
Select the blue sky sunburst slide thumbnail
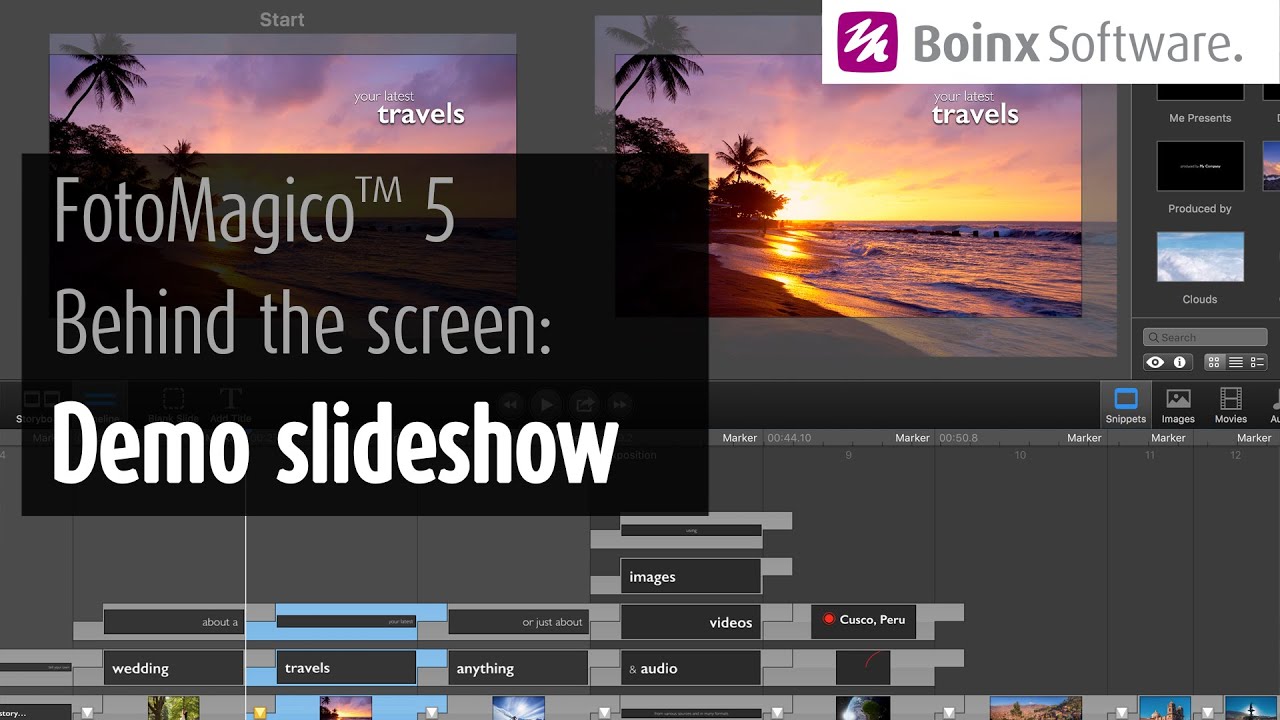point(518,709)
